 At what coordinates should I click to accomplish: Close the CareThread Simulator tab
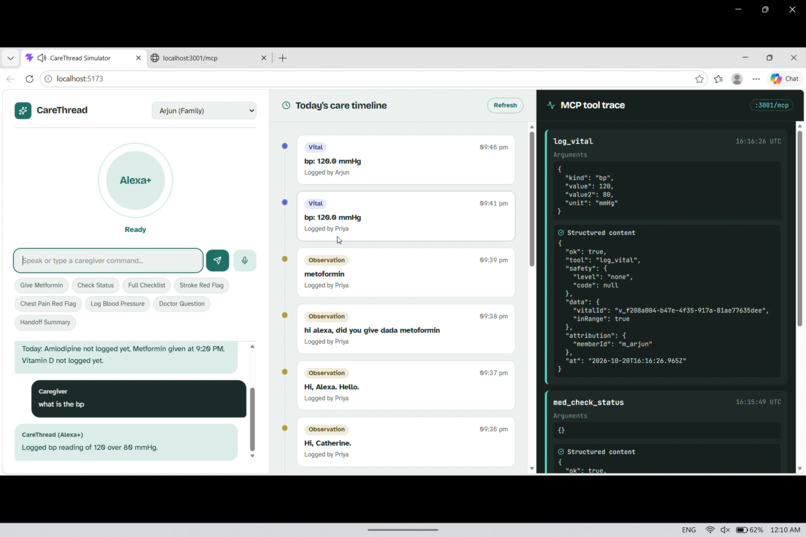tap(138, 58)
